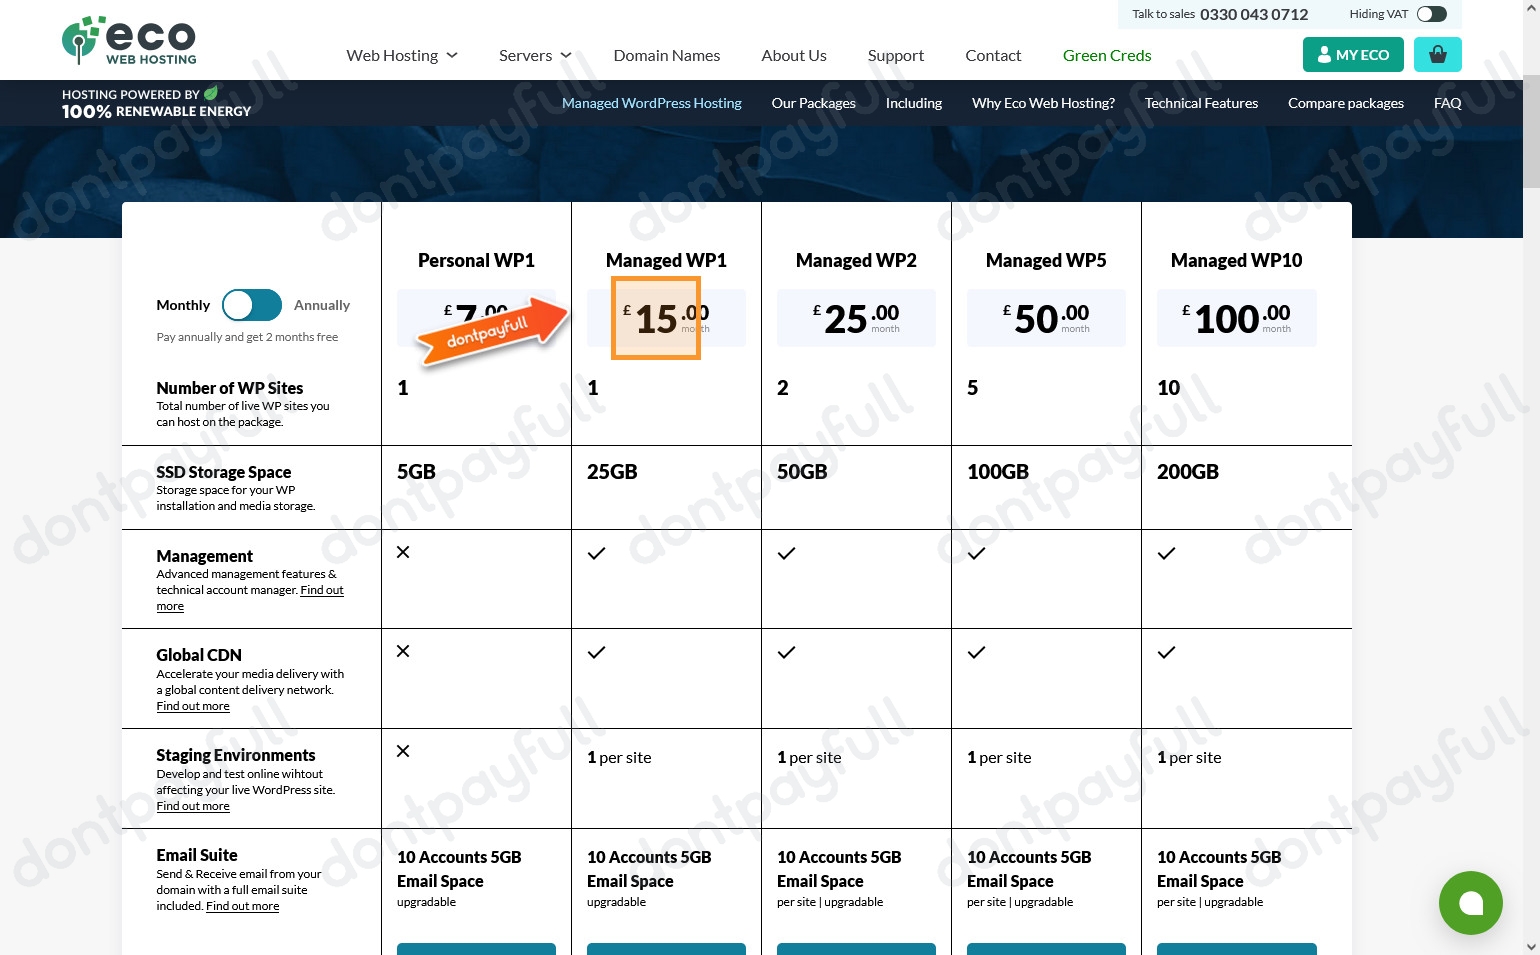Screen dimensions: 1540x955
Task: Click the £25.00 month price
Action: click(x=856, y=318)
